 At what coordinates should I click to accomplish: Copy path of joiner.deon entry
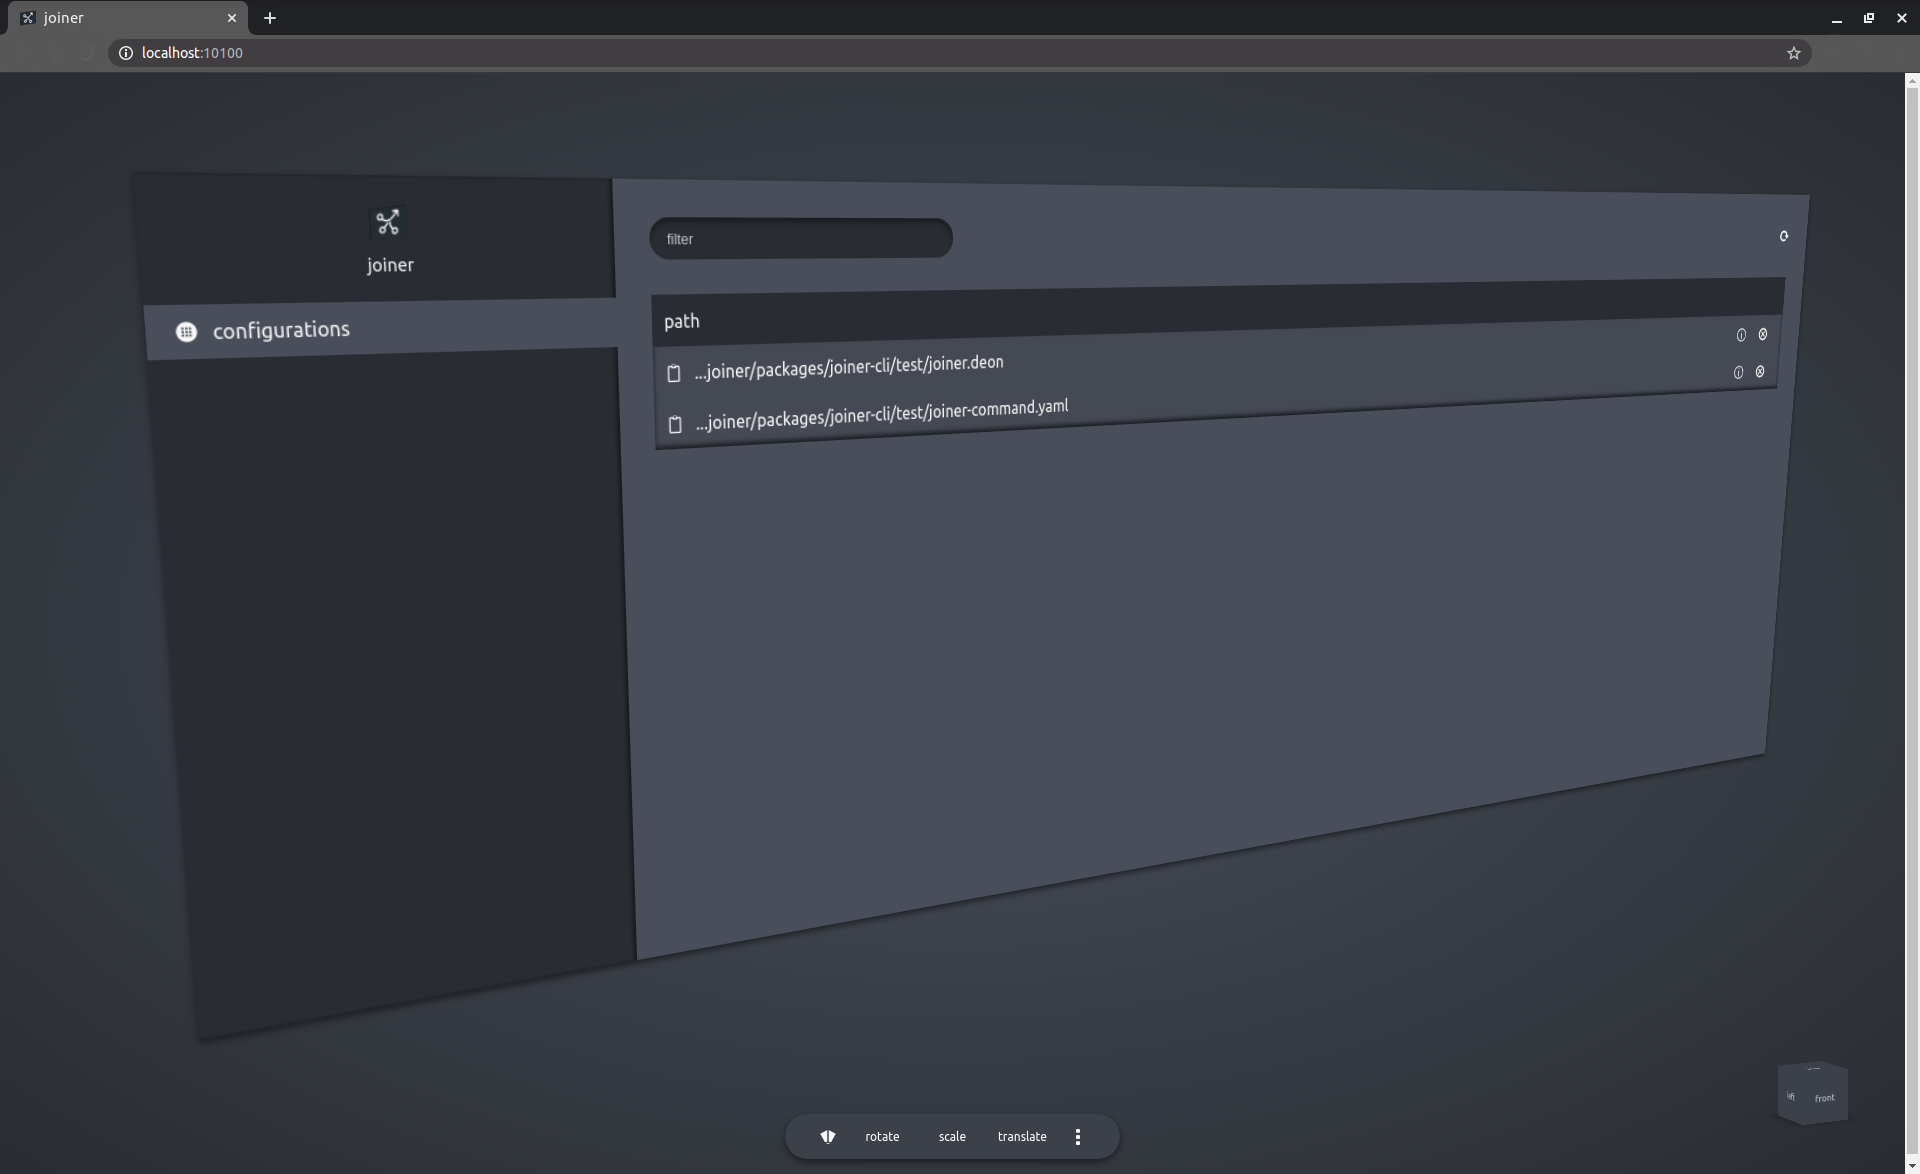674,373
